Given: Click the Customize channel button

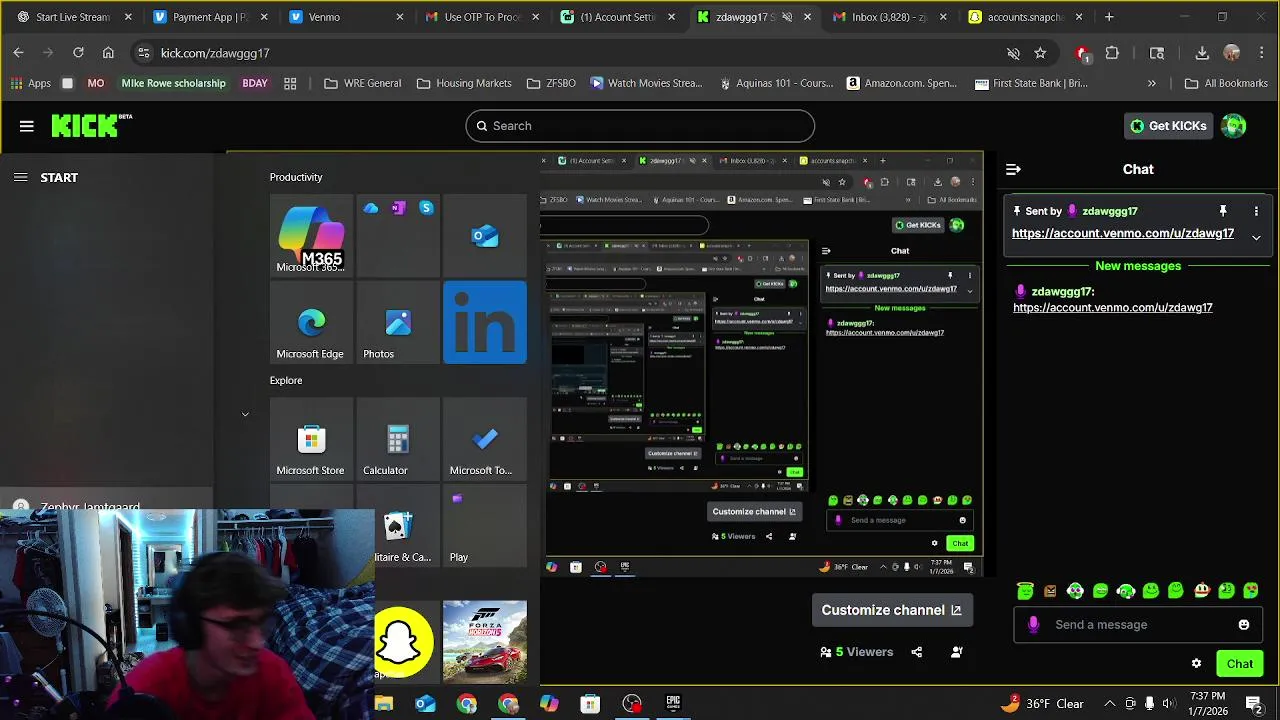Looking at the screenshot, I should click(891, 610).
